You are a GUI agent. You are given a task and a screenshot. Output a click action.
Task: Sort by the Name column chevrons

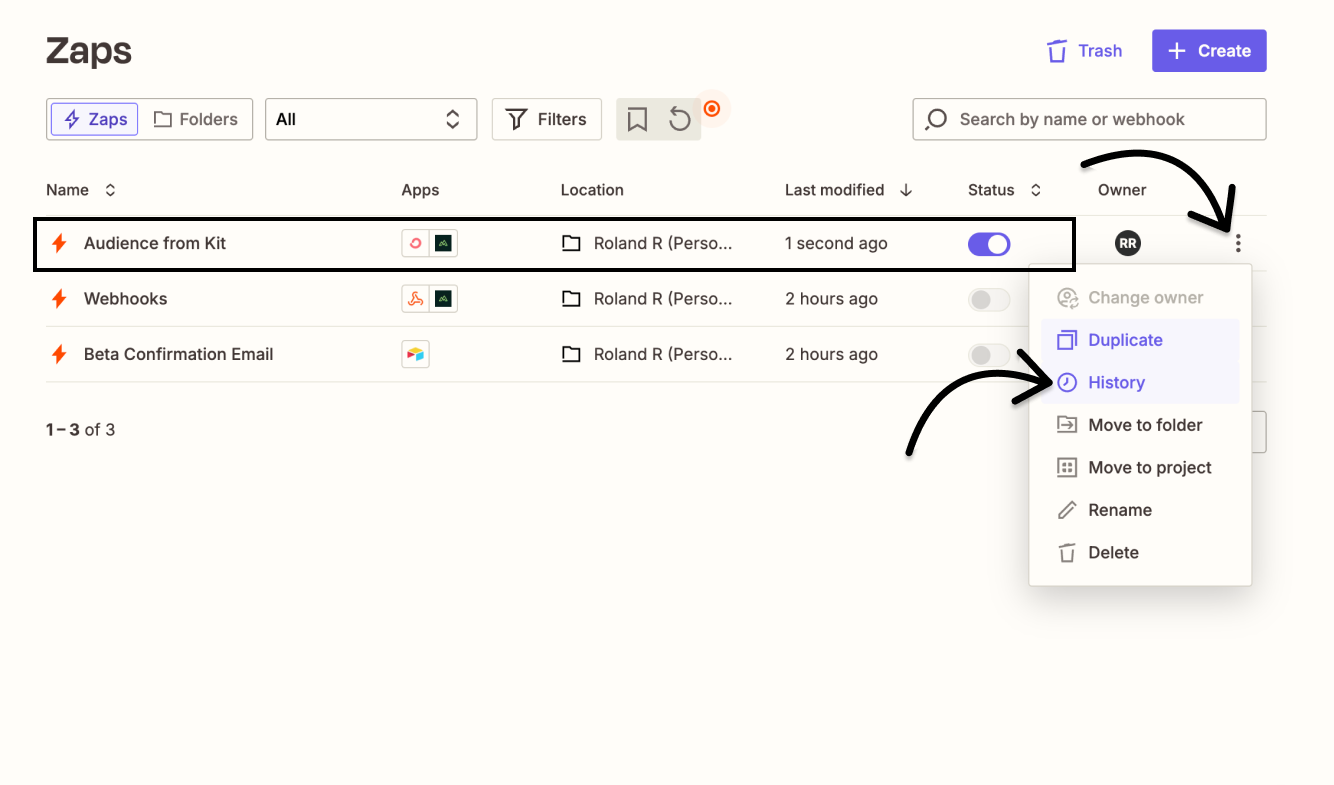pos(110,189)
